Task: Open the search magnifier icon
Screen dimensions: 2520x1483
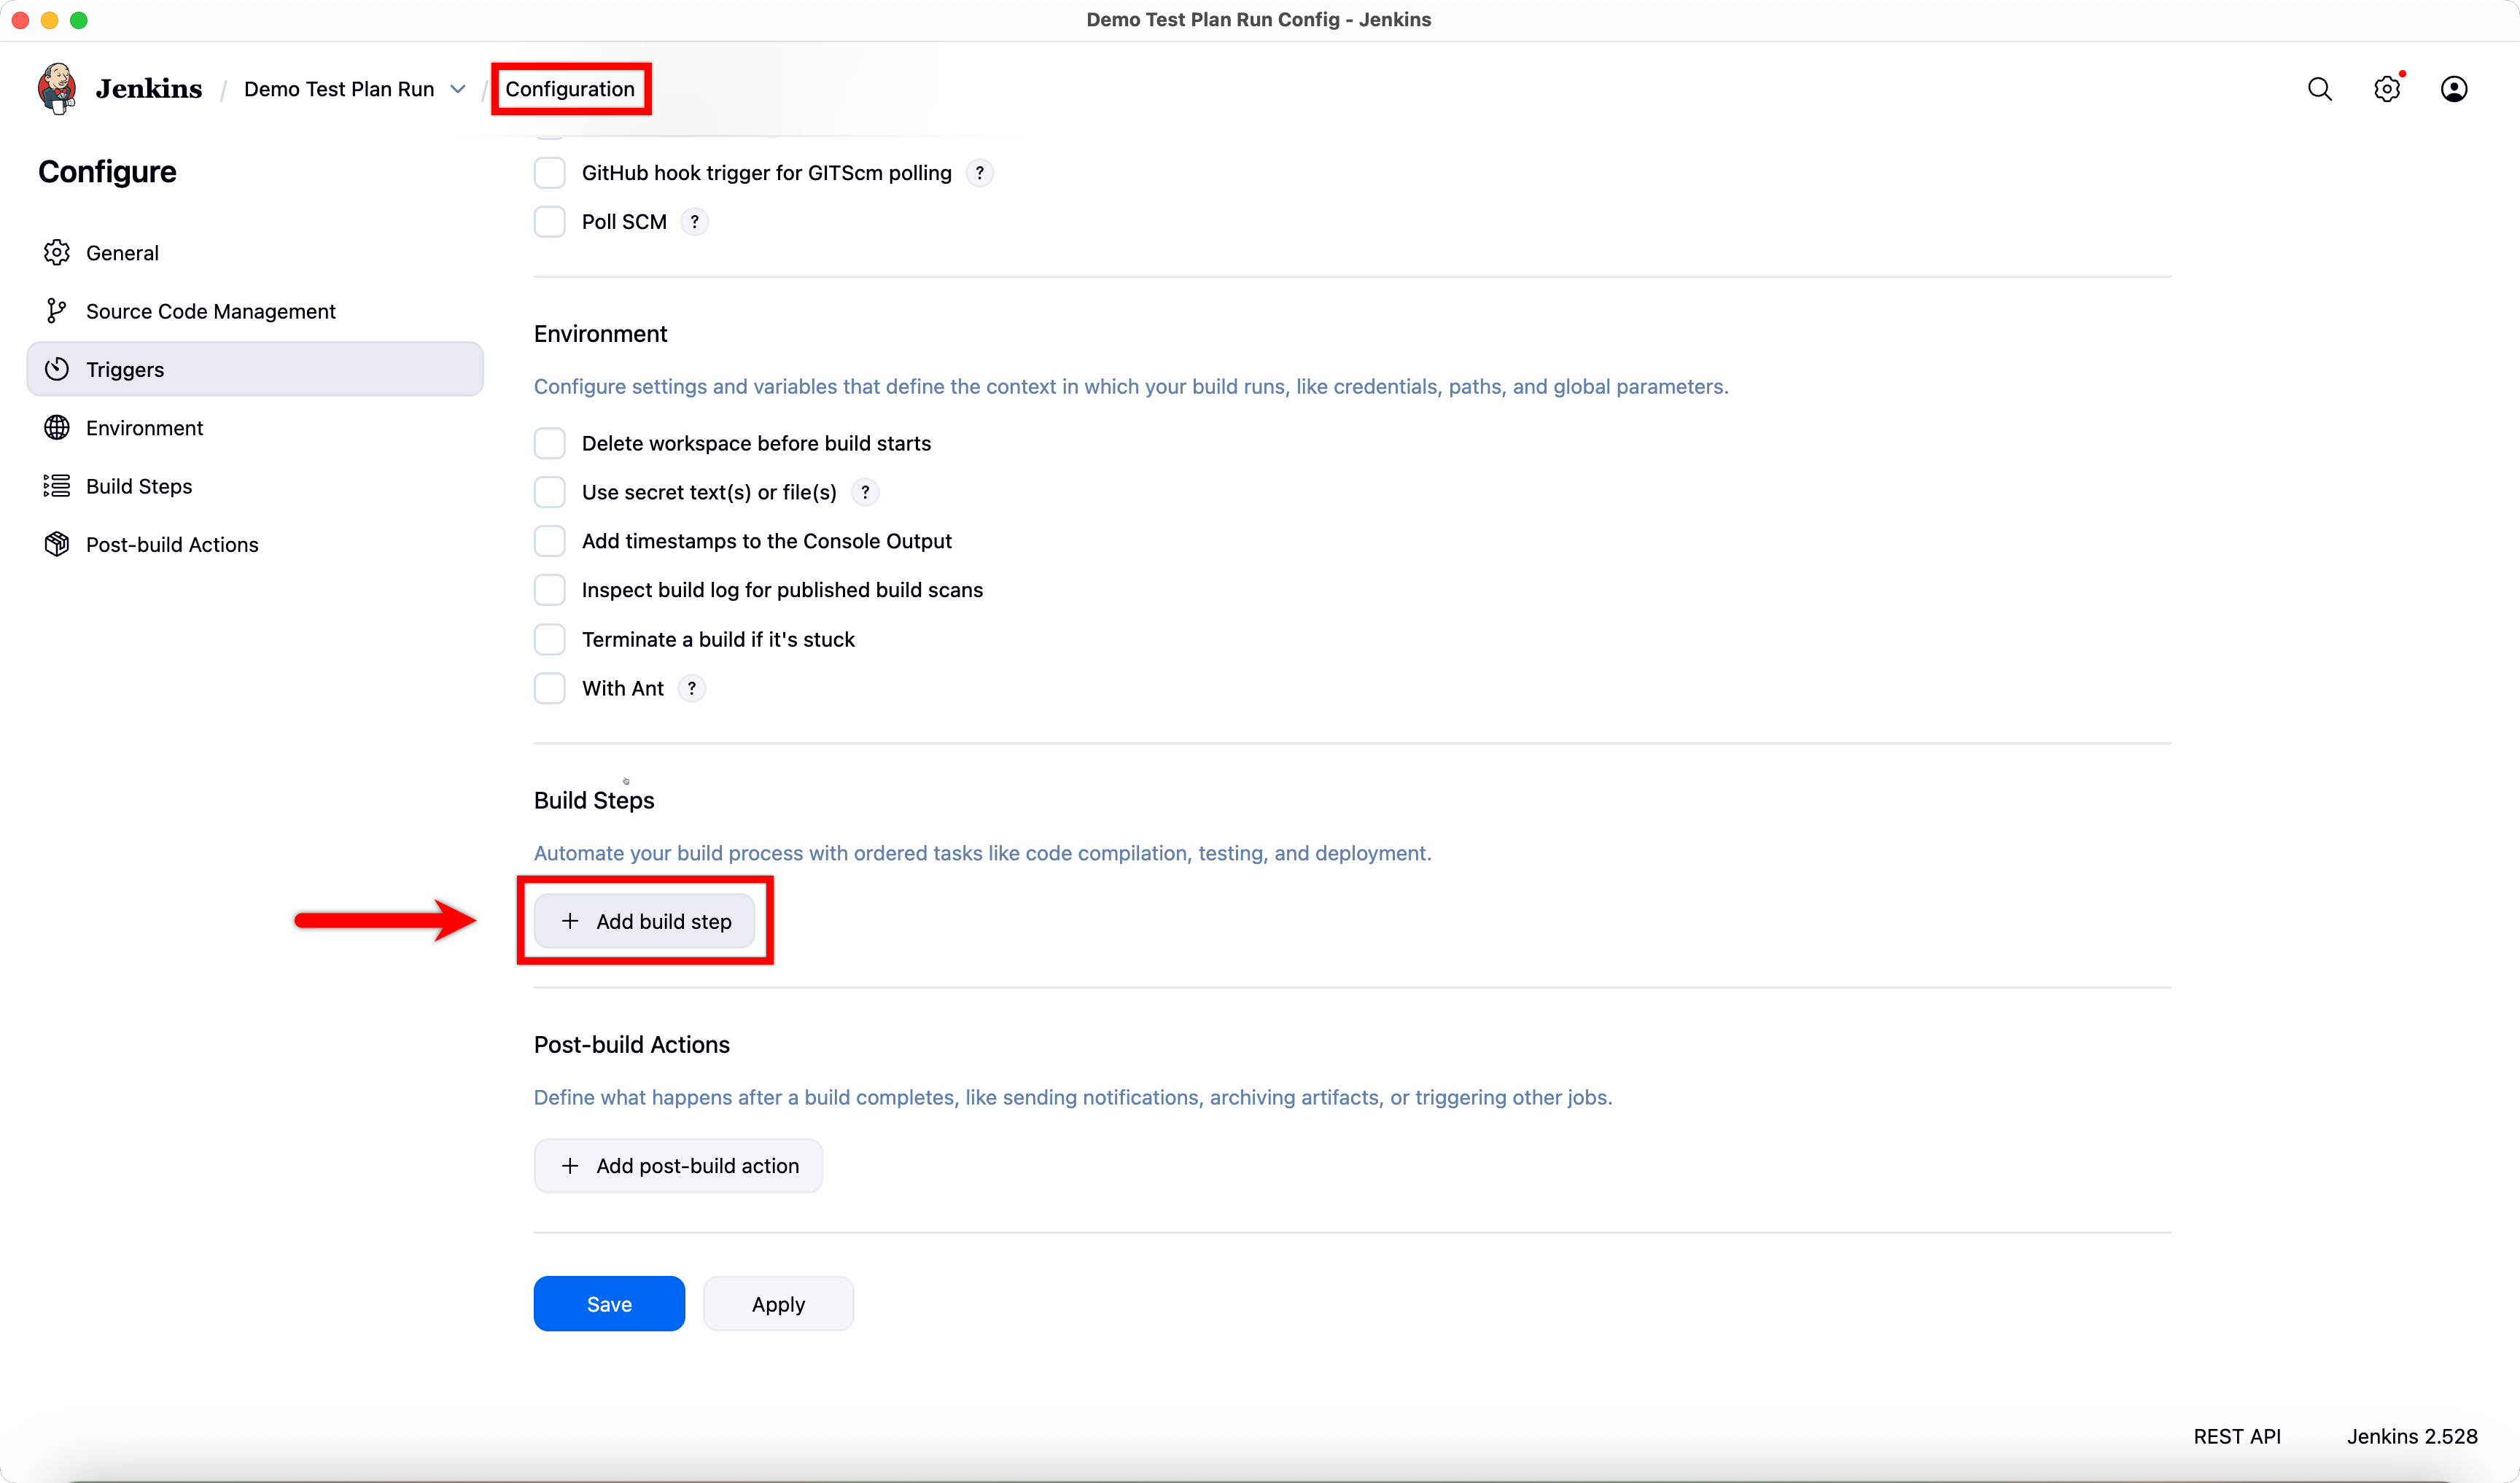Action: coord(2319,89)
